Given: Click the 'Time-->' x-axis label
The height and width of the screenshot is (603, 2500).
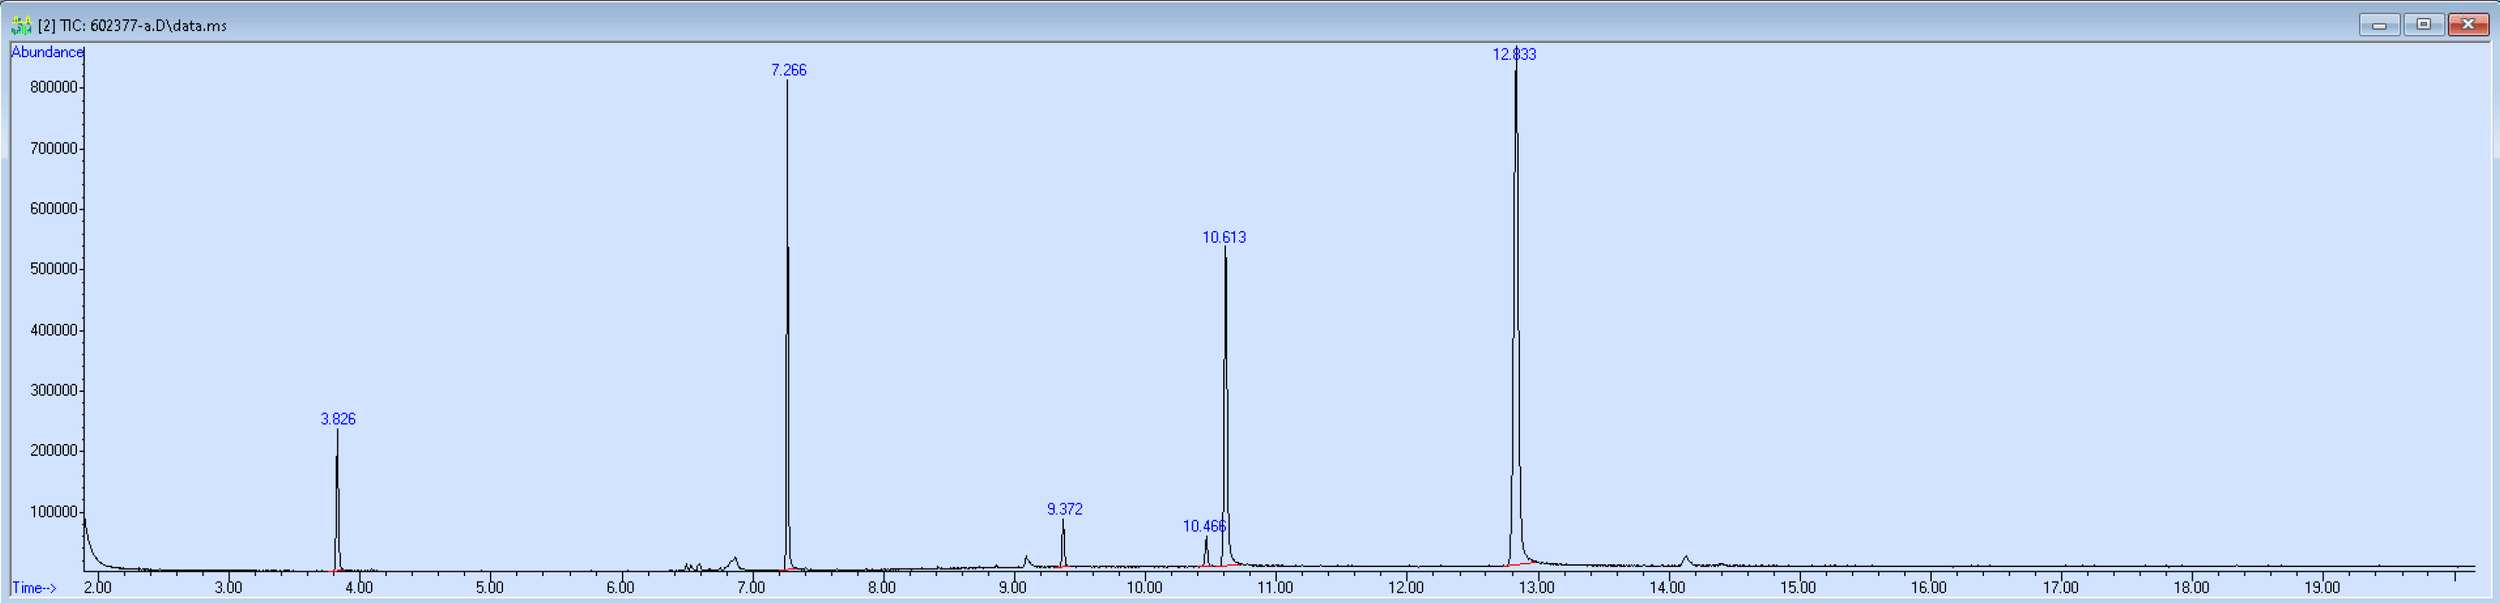Looking at the screenshot, I should [34, 588].
